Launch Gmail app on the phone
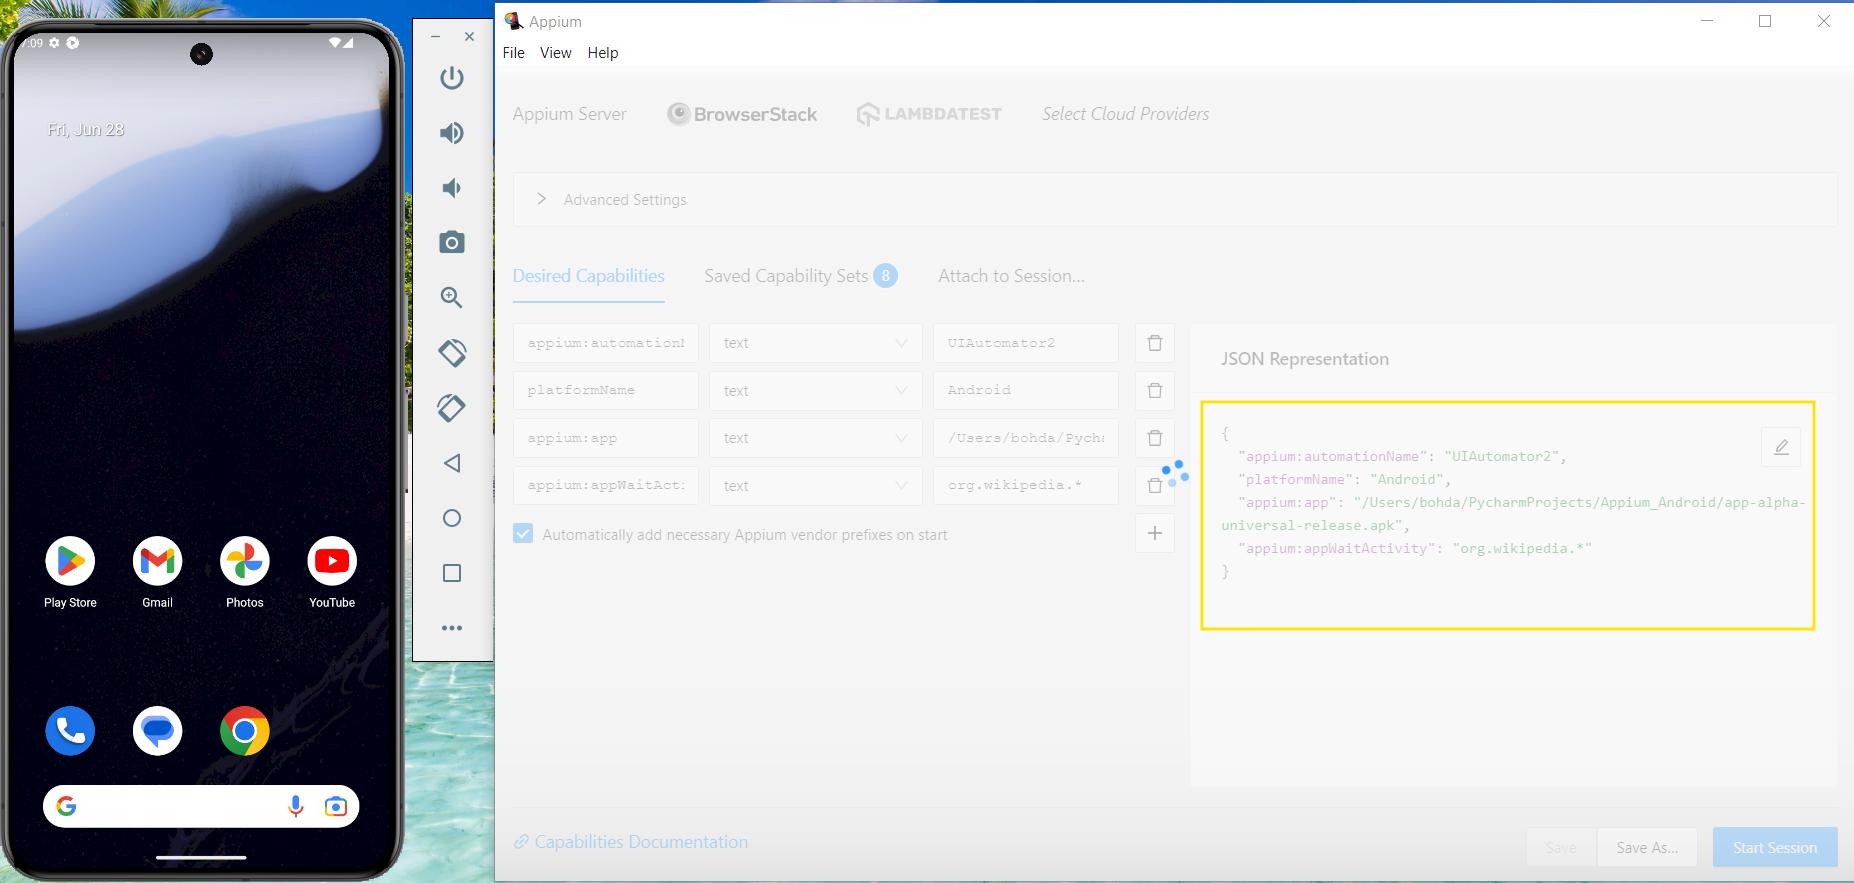 [x=157, y=561]
